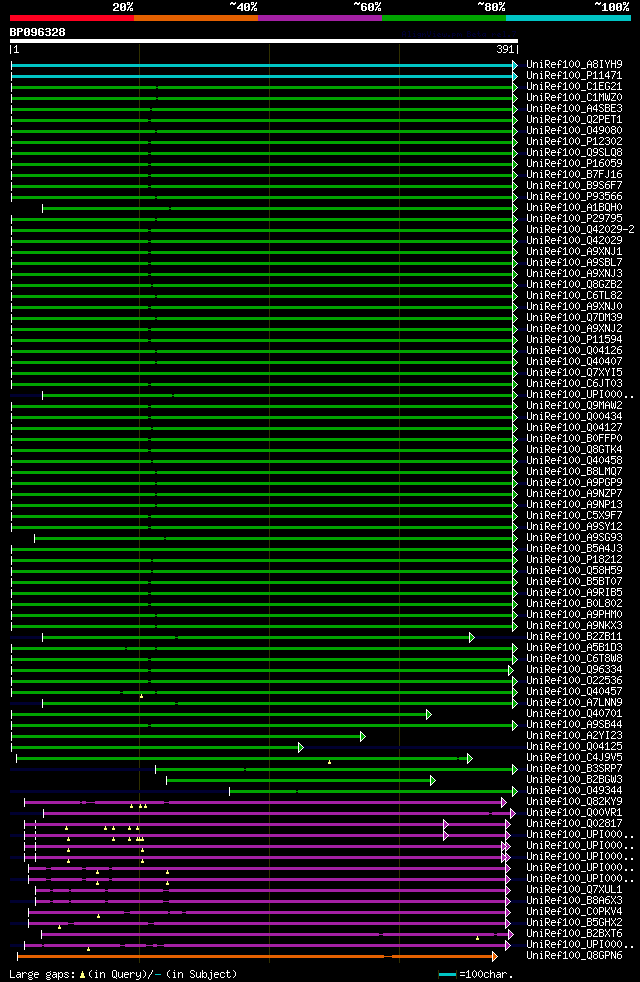This screenshot has width=640, height=982.
Task: Select label UniRef100_Q9MAW2
Action: pyautogui.click(x=574, y=406)
